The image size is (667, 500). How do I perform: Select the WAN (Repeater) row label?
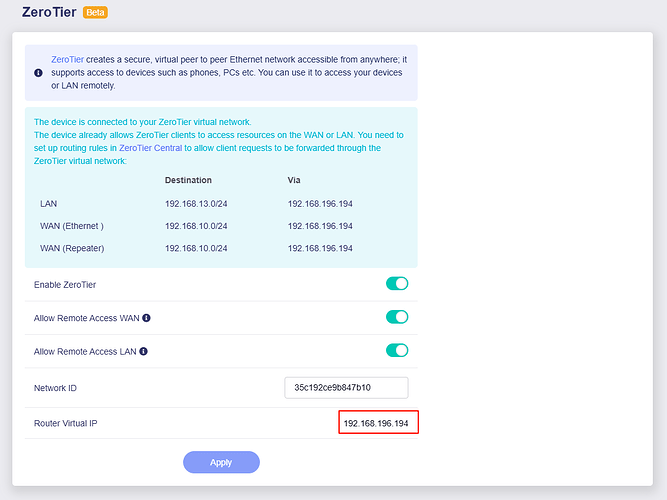[x=72, y=247]
